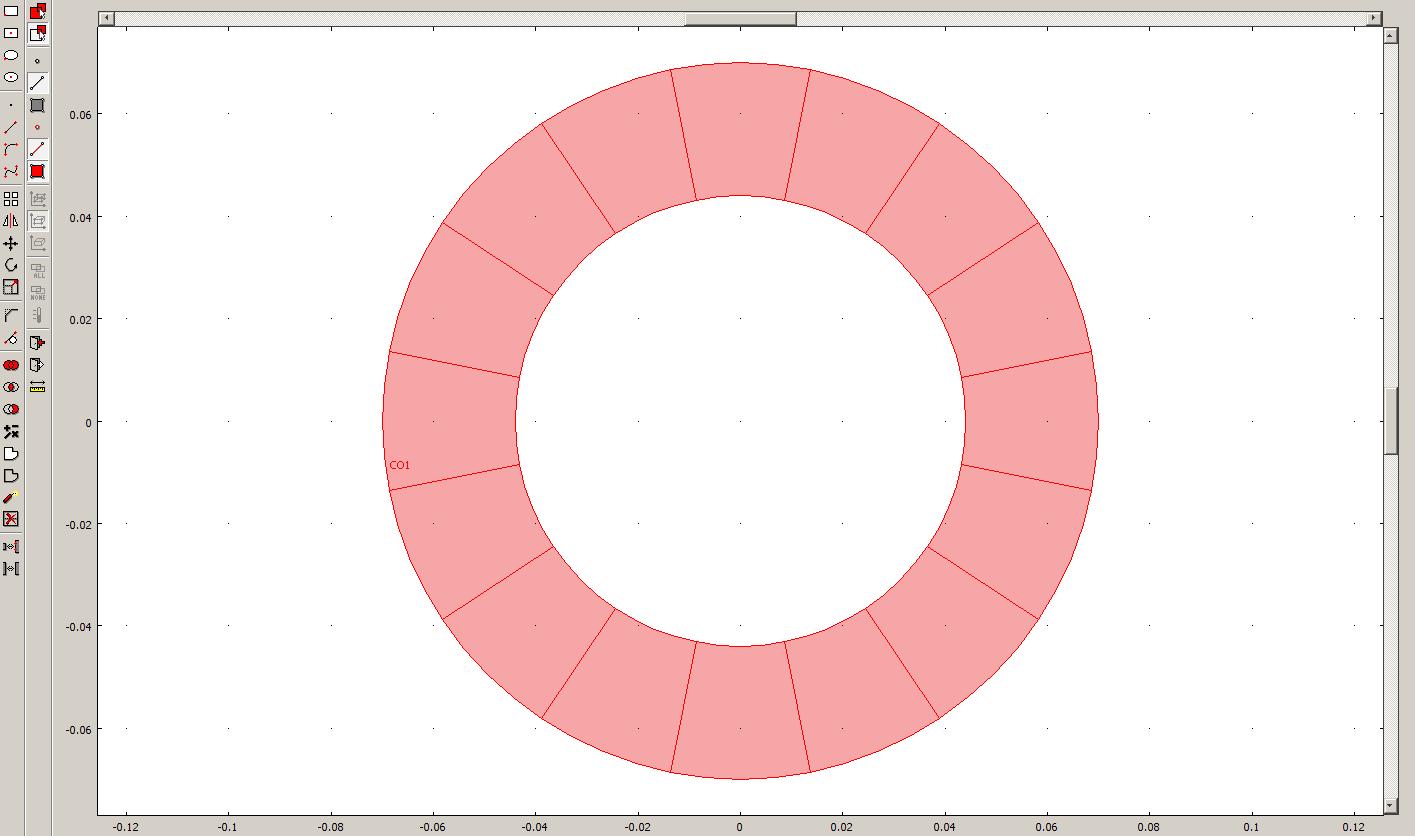This screenshot has width=1415, height=836.
Task: Toggle the filled red square render button
Action: 37,171
